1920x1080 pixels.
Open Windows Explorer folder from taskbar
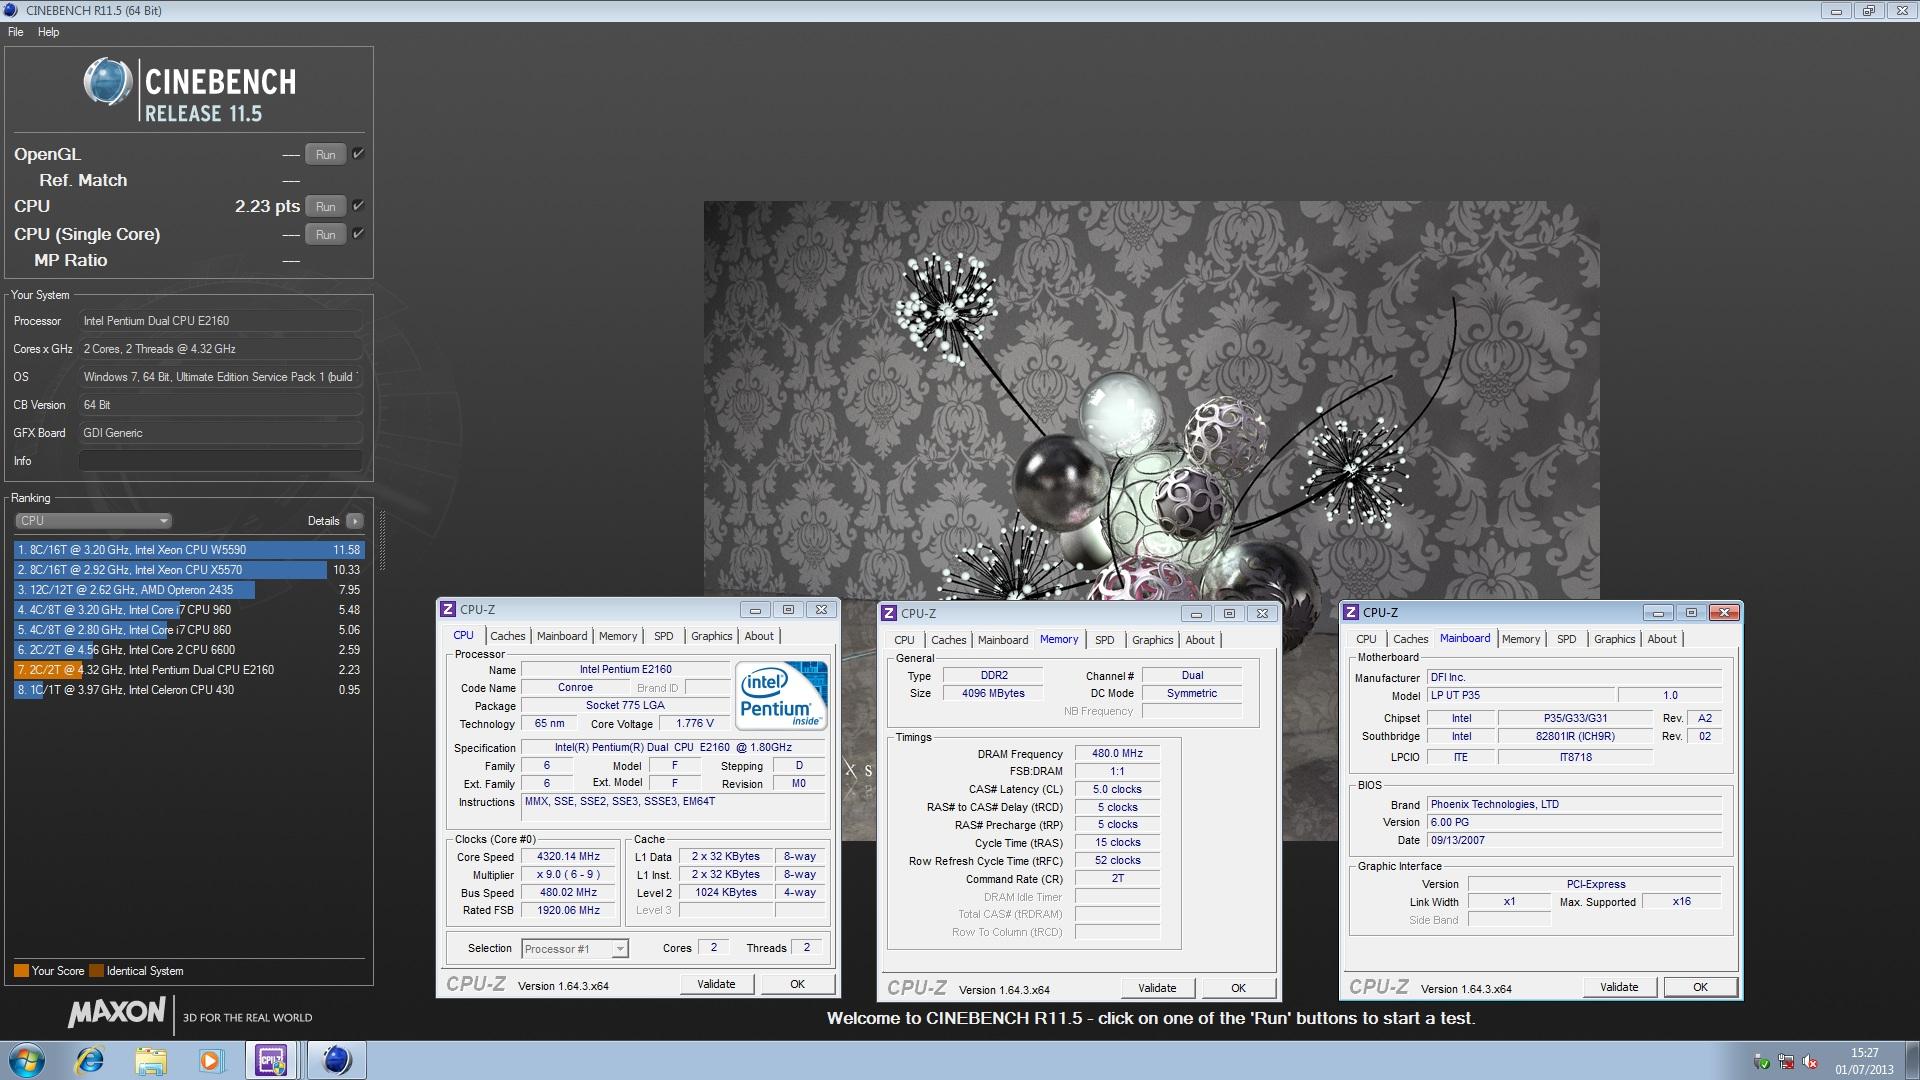pyautogui.click(x=150, y=1060)
